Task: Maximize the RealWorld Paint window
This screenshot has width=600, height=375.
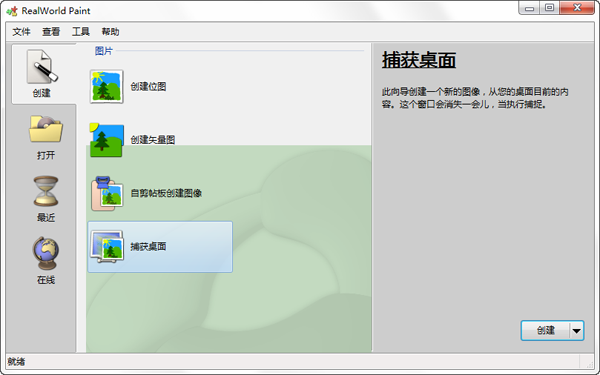Action: pyautogui.click(x=549, y=8)
